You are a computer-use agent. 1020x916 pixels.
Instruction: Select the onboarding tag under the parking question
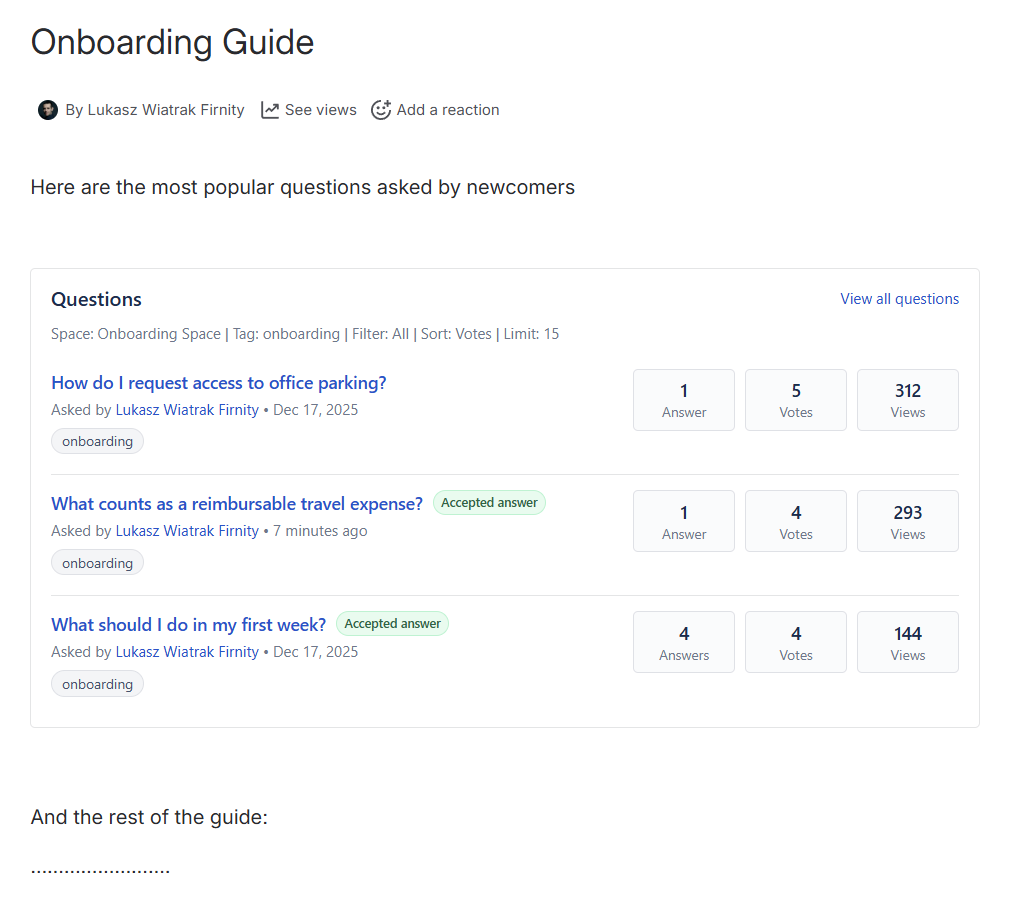(x=97, y=441)
